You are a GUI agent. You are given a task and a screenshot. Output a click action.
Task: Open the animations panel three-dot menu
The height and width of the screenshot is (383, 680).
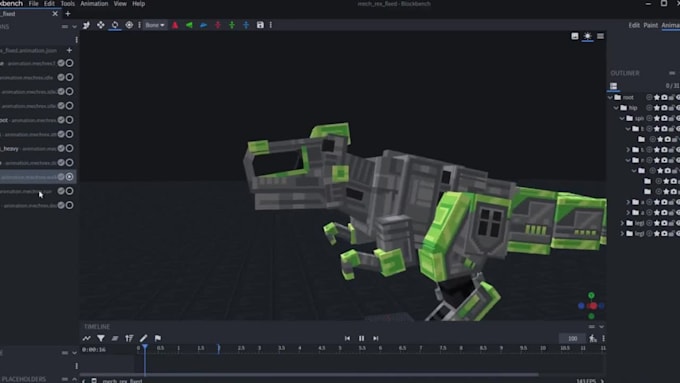click(77, 40)
